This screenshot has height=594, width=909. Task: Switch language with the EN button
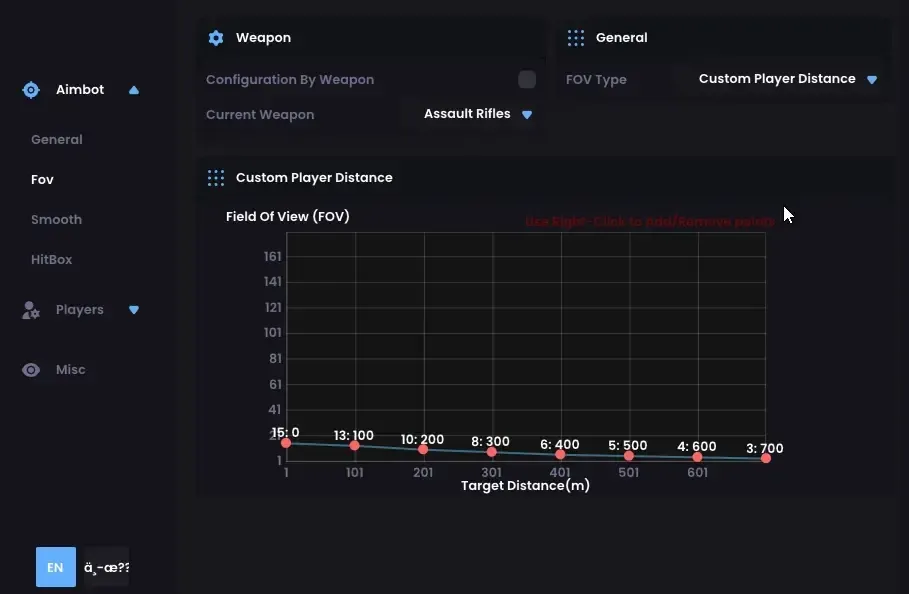click(x=56, y=567)
